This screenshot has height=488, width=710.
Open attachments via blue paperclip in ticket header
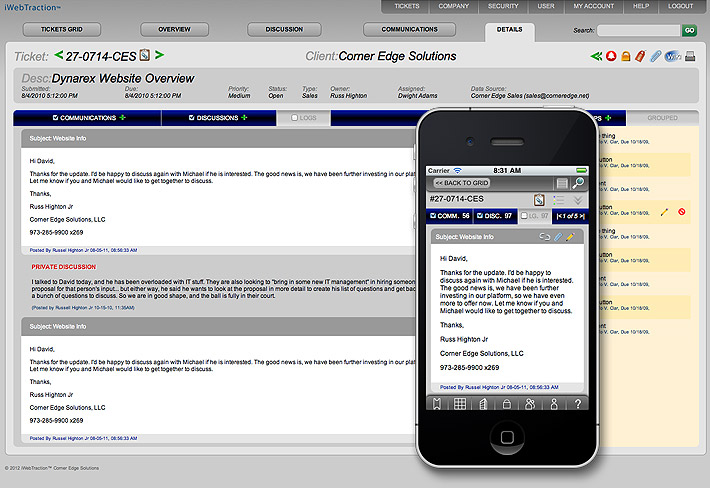tap(656, 56)
